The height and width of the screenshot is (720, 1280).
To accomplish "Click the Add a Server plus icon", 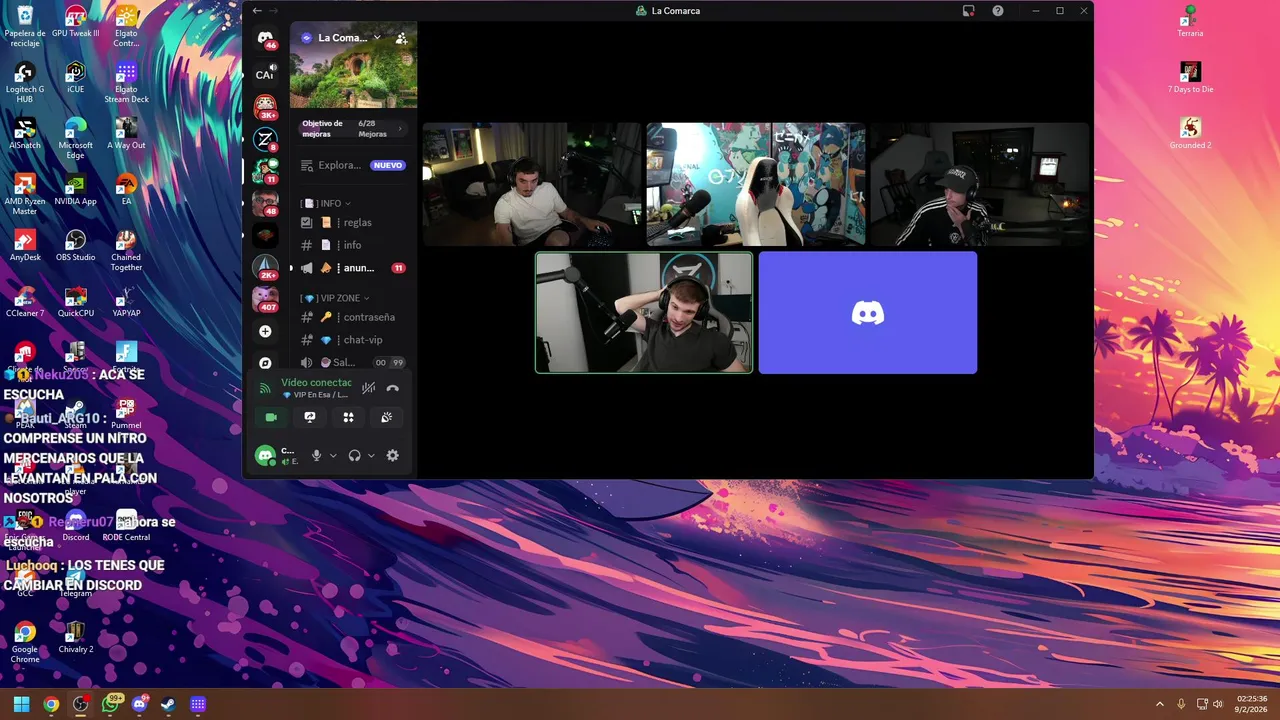I will coord(265,331).
